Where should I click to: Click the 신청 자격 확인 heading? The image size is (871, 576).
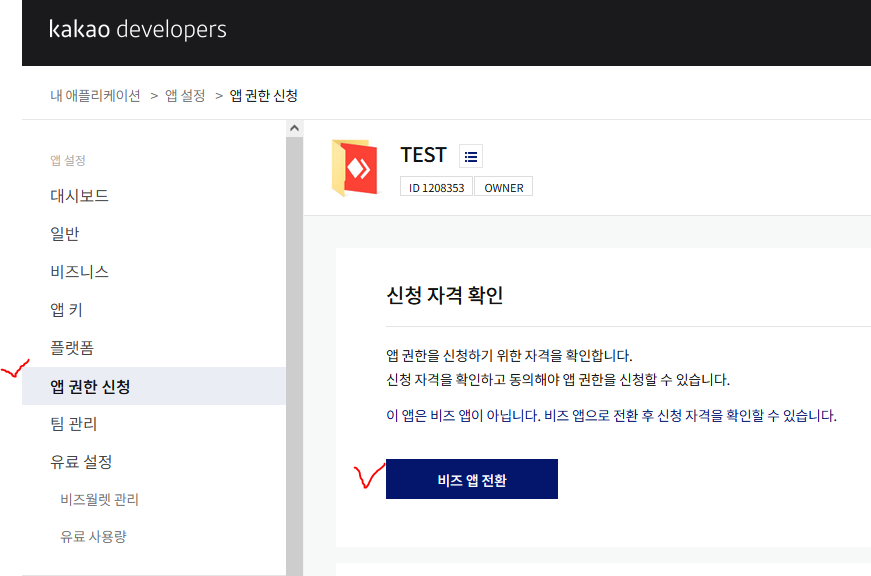[444, 295]
